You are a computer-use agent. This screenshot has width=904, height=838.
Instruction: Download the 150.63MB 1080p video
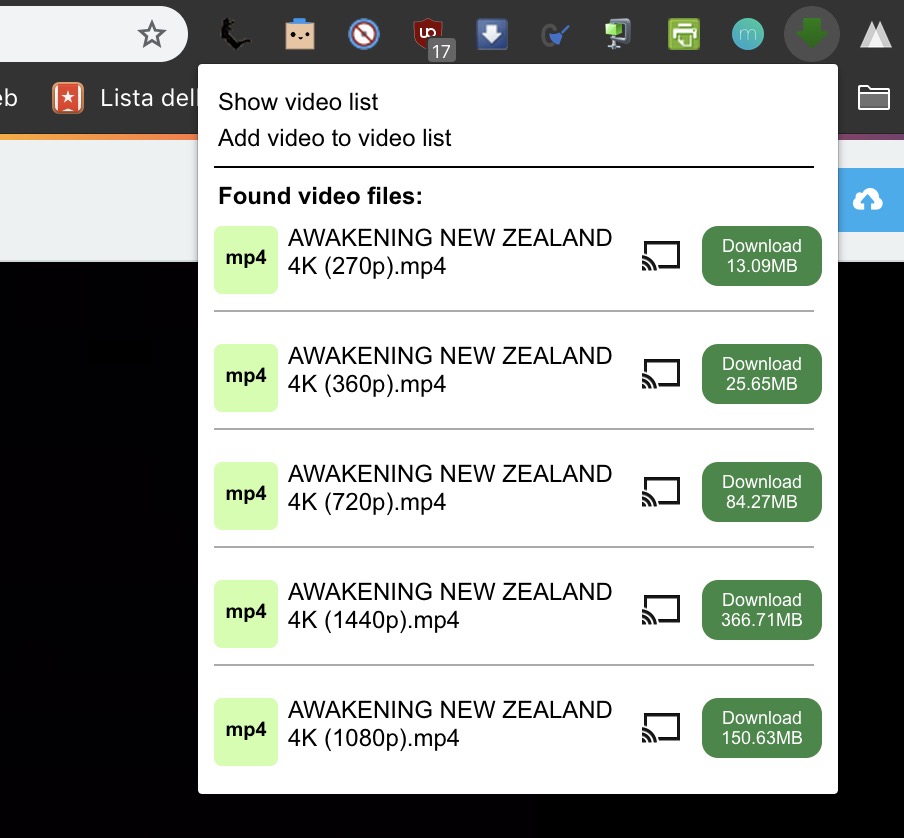pyautogui.click(x=761, y=728)
